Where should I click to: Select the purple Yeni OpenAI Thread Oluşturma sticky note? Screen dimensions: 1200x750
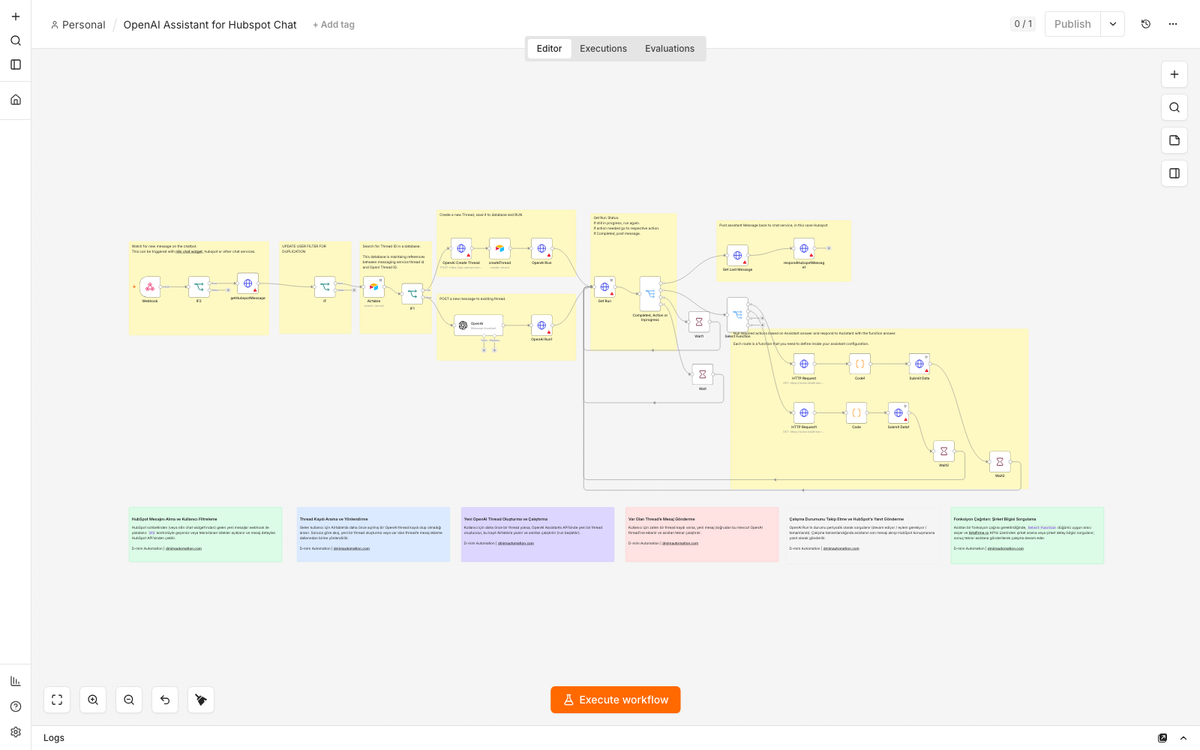point(537,534)
